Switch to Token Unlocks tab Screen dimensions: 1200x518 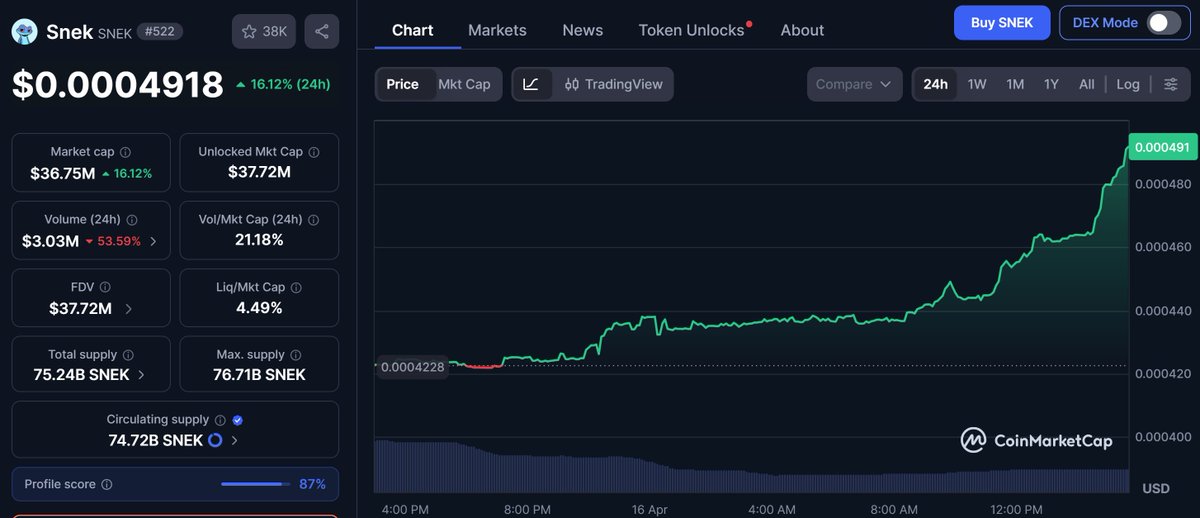tap(692, 30)
